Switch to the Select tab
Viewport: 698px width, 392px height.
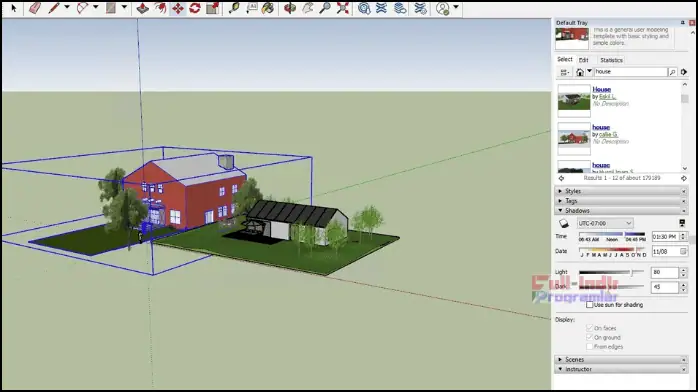pyautogui.click(x=564, y=59)
